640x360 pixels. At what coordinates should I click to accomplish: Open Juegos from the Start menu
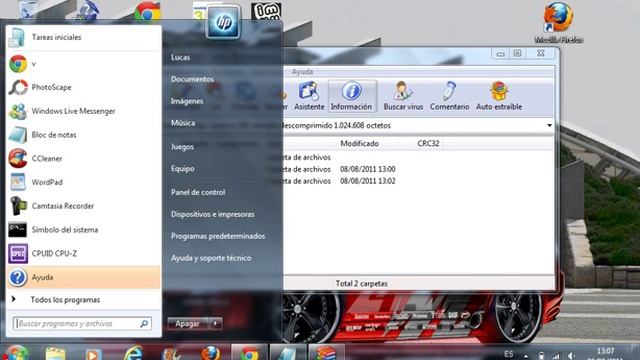pos(182,147)
